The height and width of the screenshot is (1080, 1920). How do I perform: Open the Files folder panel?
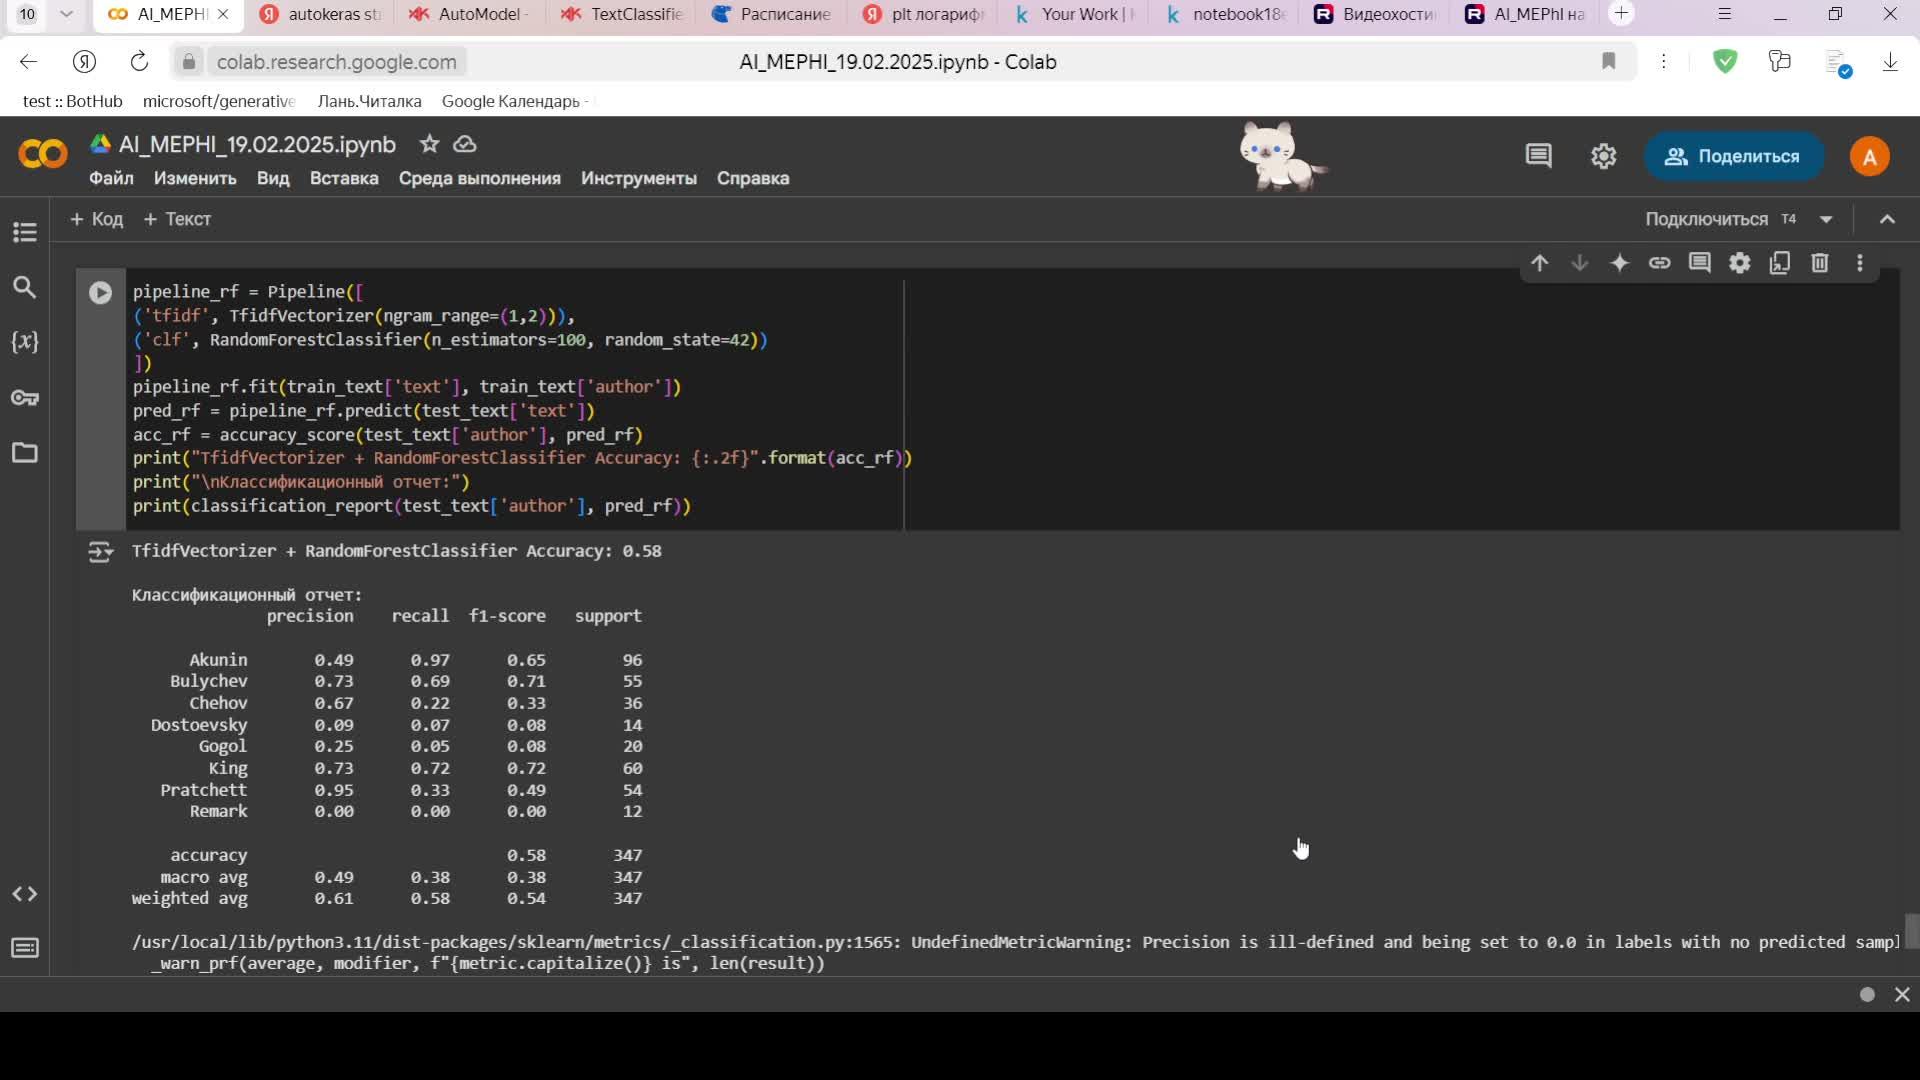pyautogui.click(x=25, y=453)
